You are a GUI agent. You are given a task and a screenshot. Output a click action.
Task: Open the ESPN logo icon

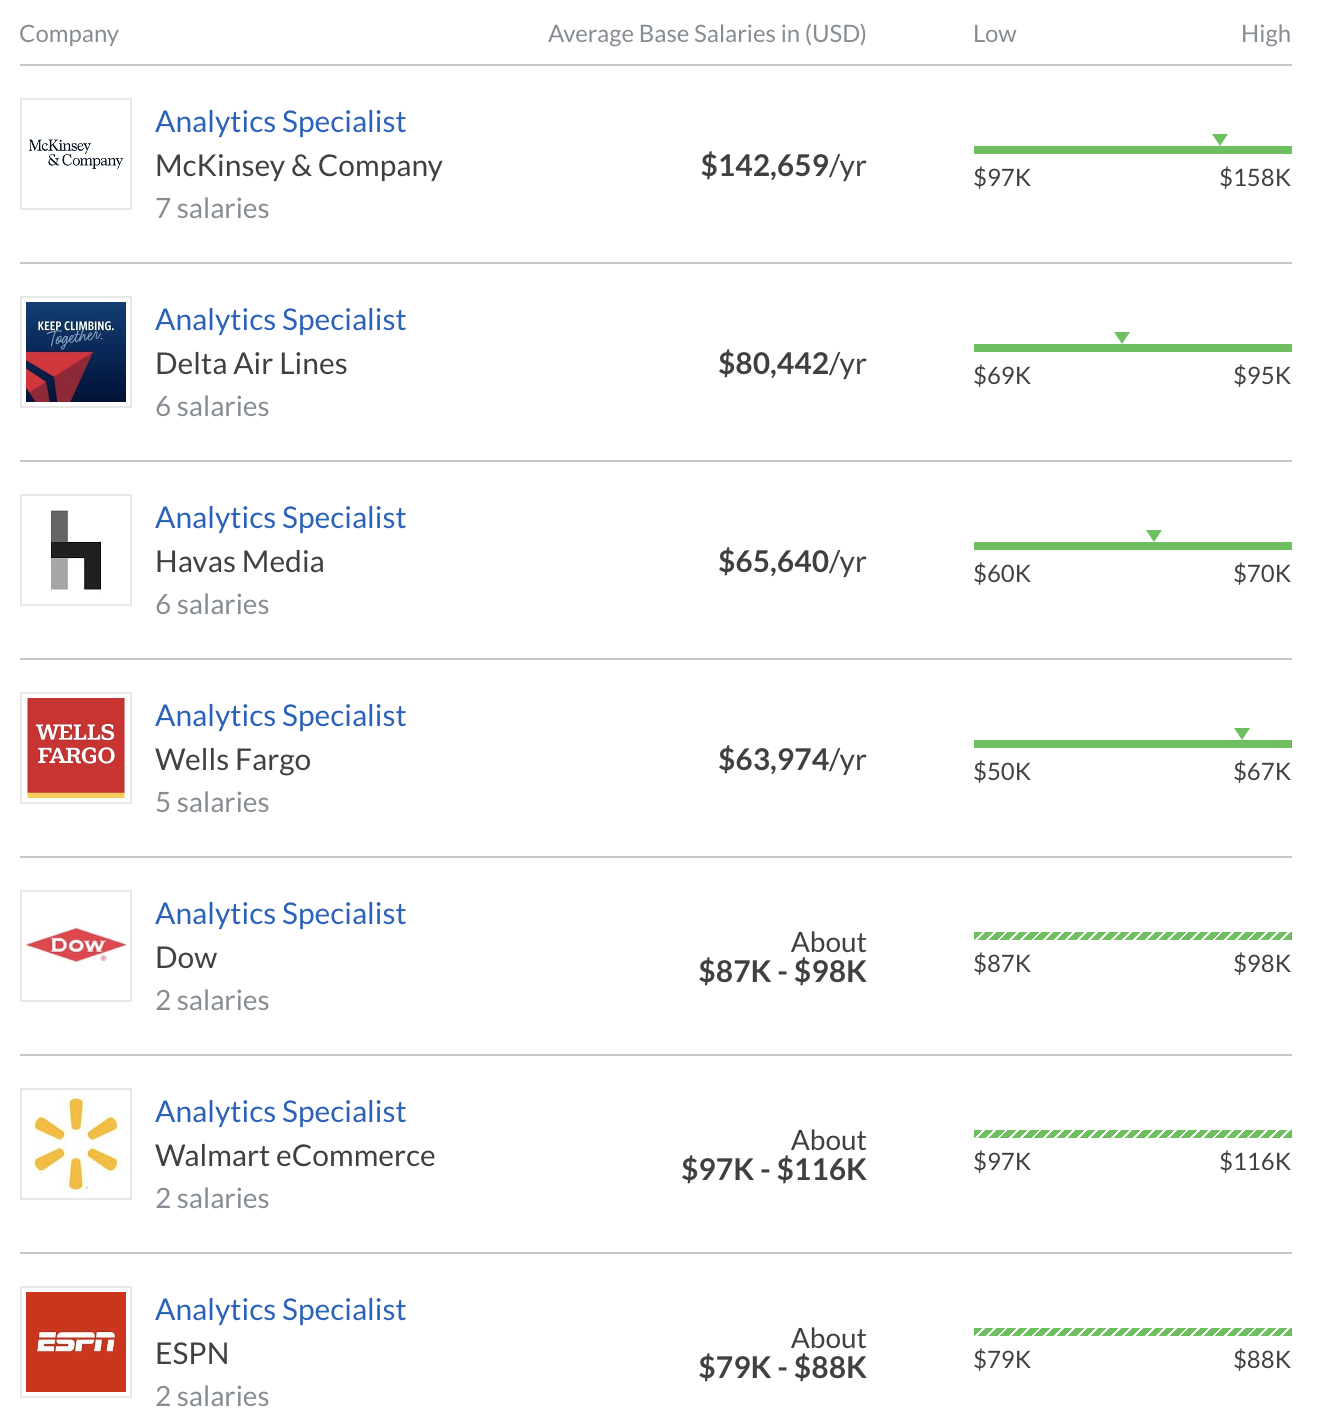pyautogui.click(x=76, y=1342)
